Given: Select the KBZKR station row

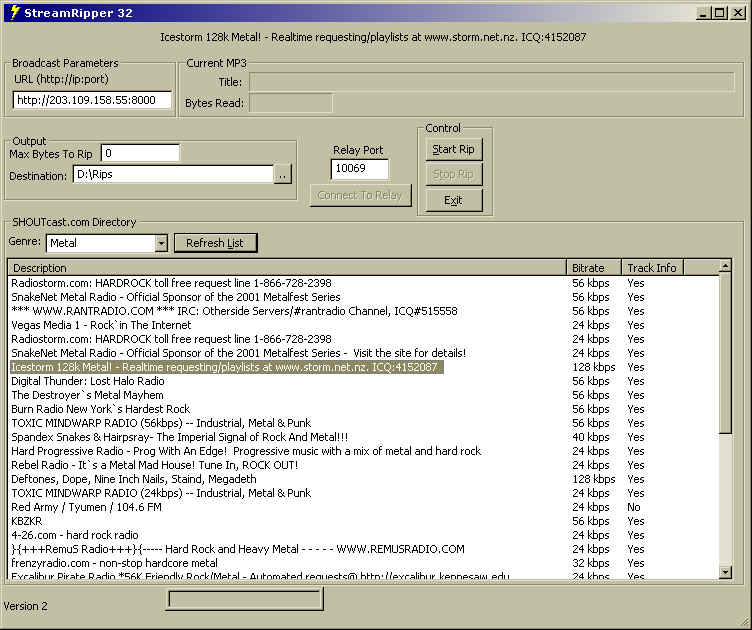Looking at the screenshot, I should click(363, 521).
